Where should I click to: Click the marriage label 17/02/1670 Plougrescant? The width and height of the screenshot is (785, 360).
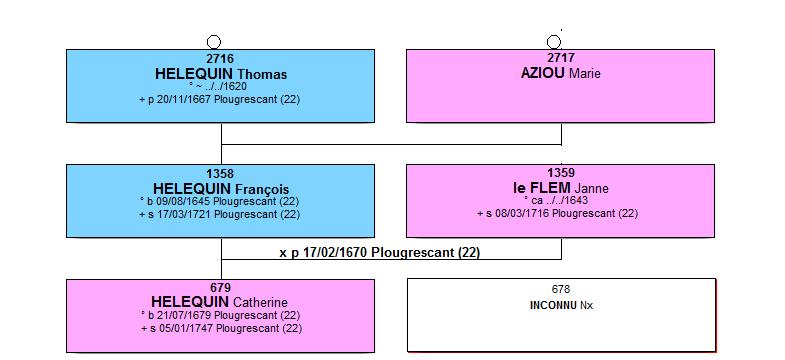[x=379, y=253]
